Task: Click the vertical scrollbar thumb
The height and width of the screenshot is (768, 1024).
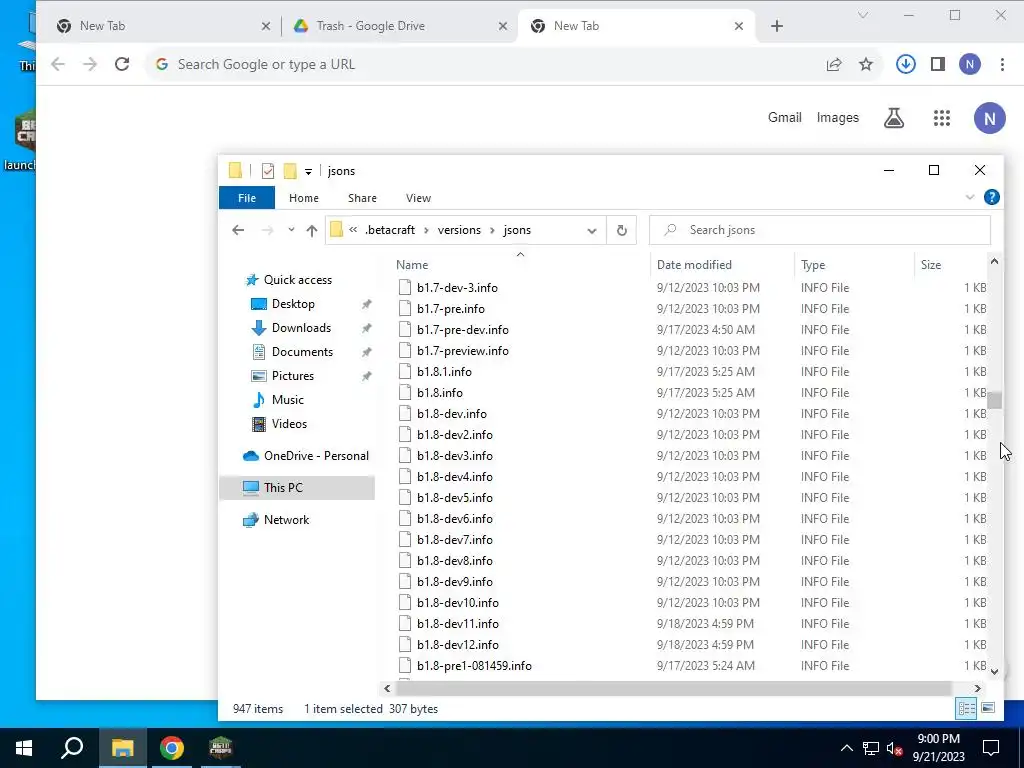Action: pyautogui.click(x=994, y=400)
